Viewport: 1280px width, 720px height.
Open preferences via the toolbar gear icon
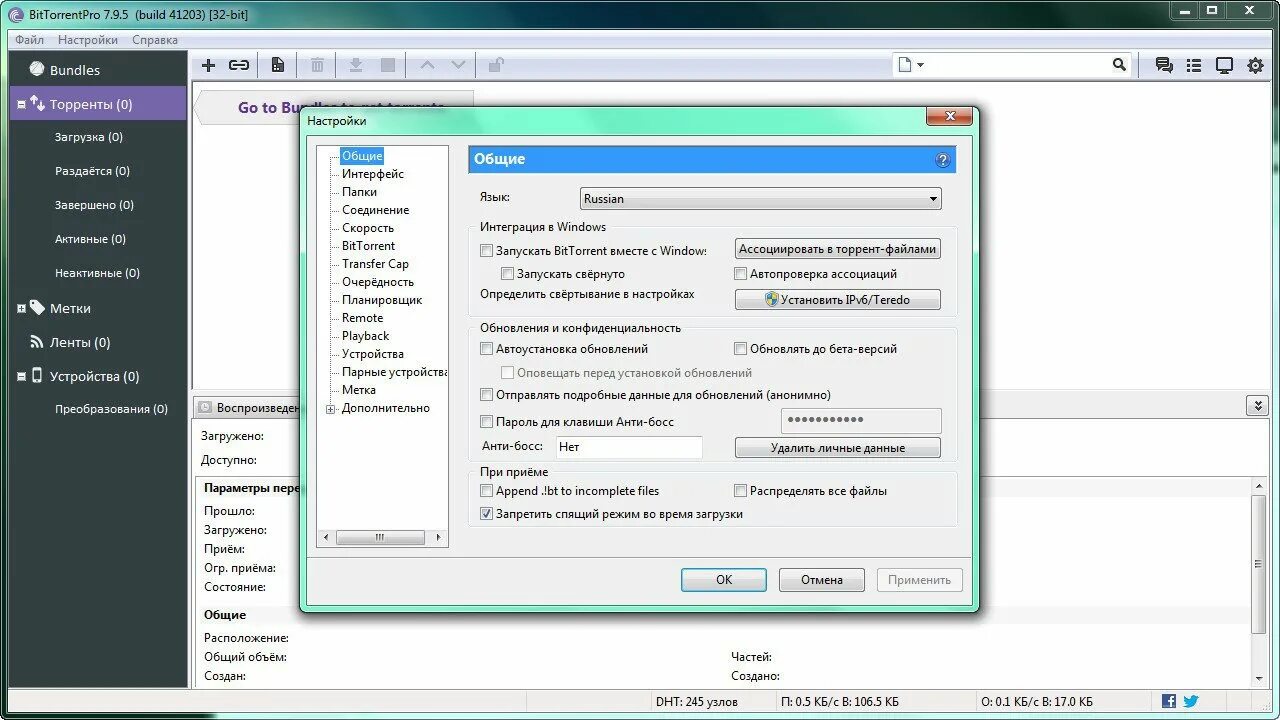coord(1255,65)
